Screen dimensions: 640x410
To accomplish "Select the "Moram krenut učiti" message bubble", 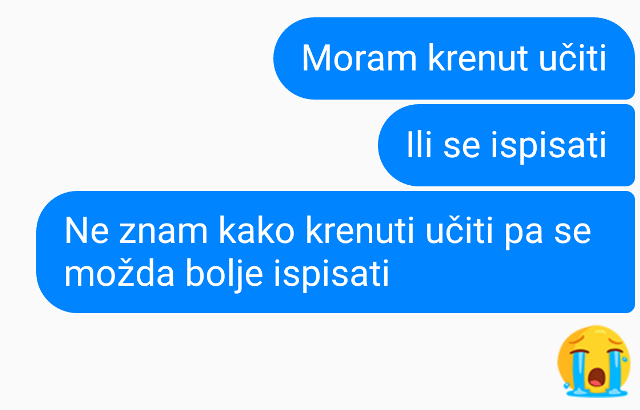I will pos(454,58).
